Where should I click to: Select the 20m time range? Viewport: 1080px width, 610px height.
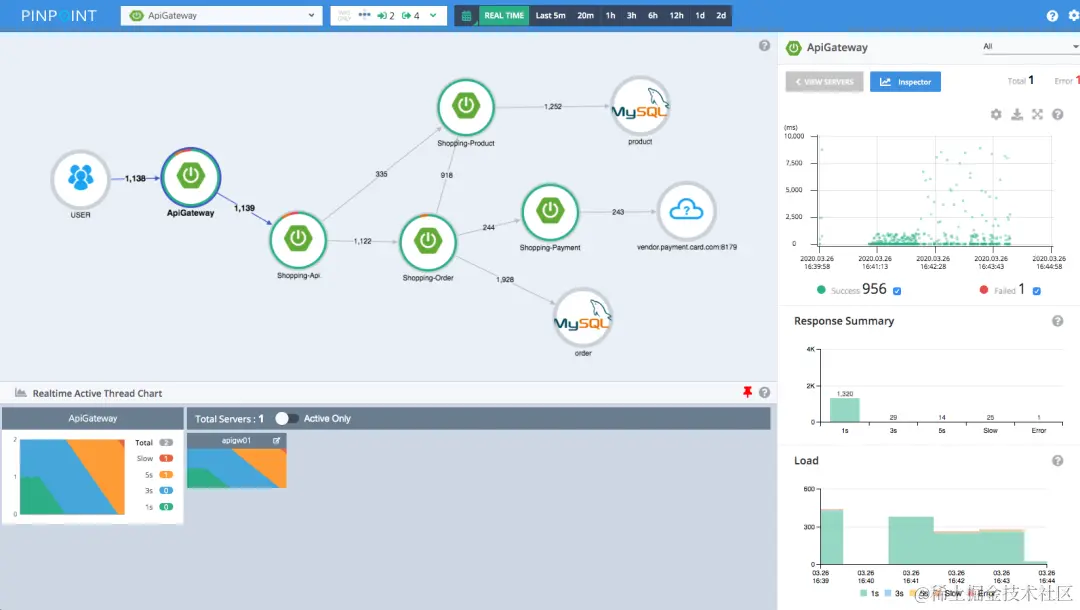coord(585,15)
